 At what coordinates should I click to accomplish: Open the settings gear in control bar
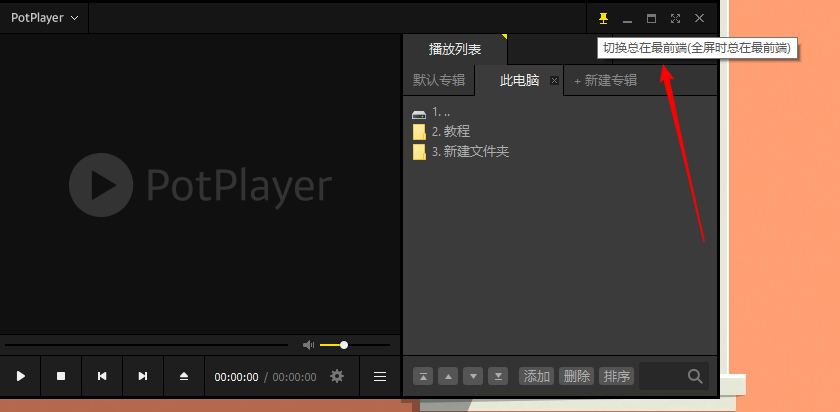[x=336, y=376]
